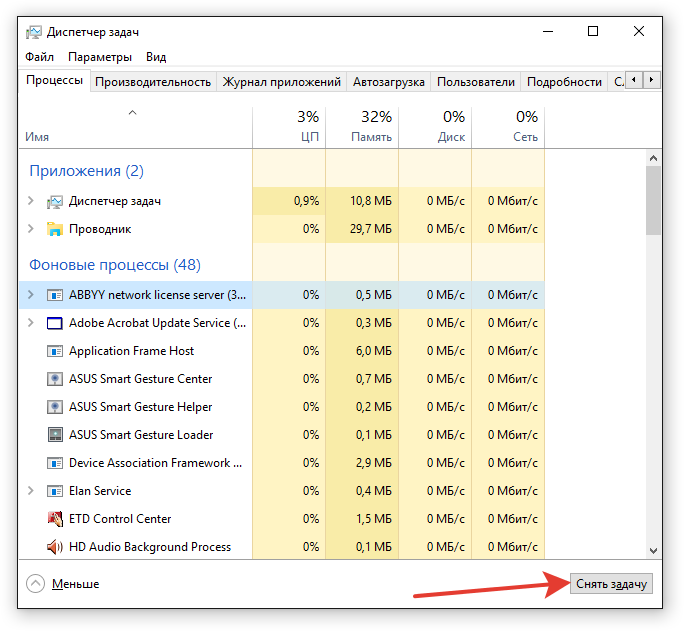
Task: Sort by the ЦП column header
Action: coord(289,128)
